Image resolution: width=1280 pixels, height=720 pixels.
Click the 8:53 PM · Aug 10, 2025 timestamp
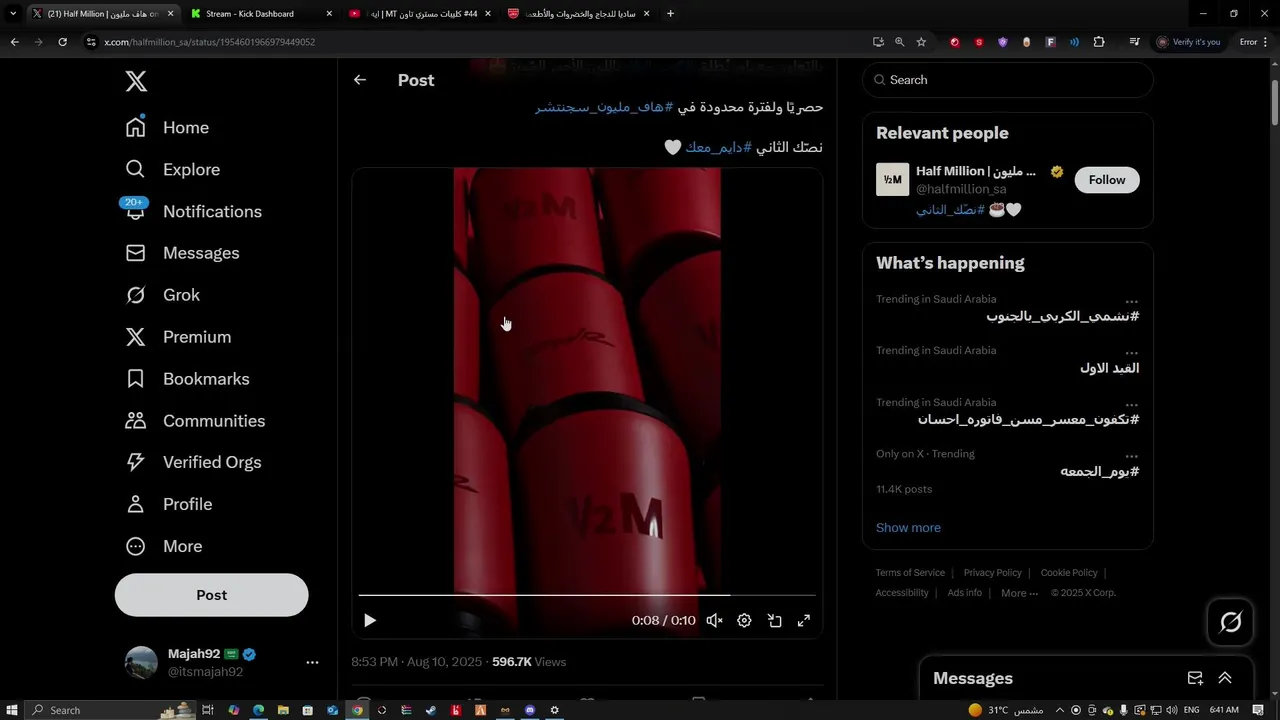pyautogui.click(x=416, y=662)
